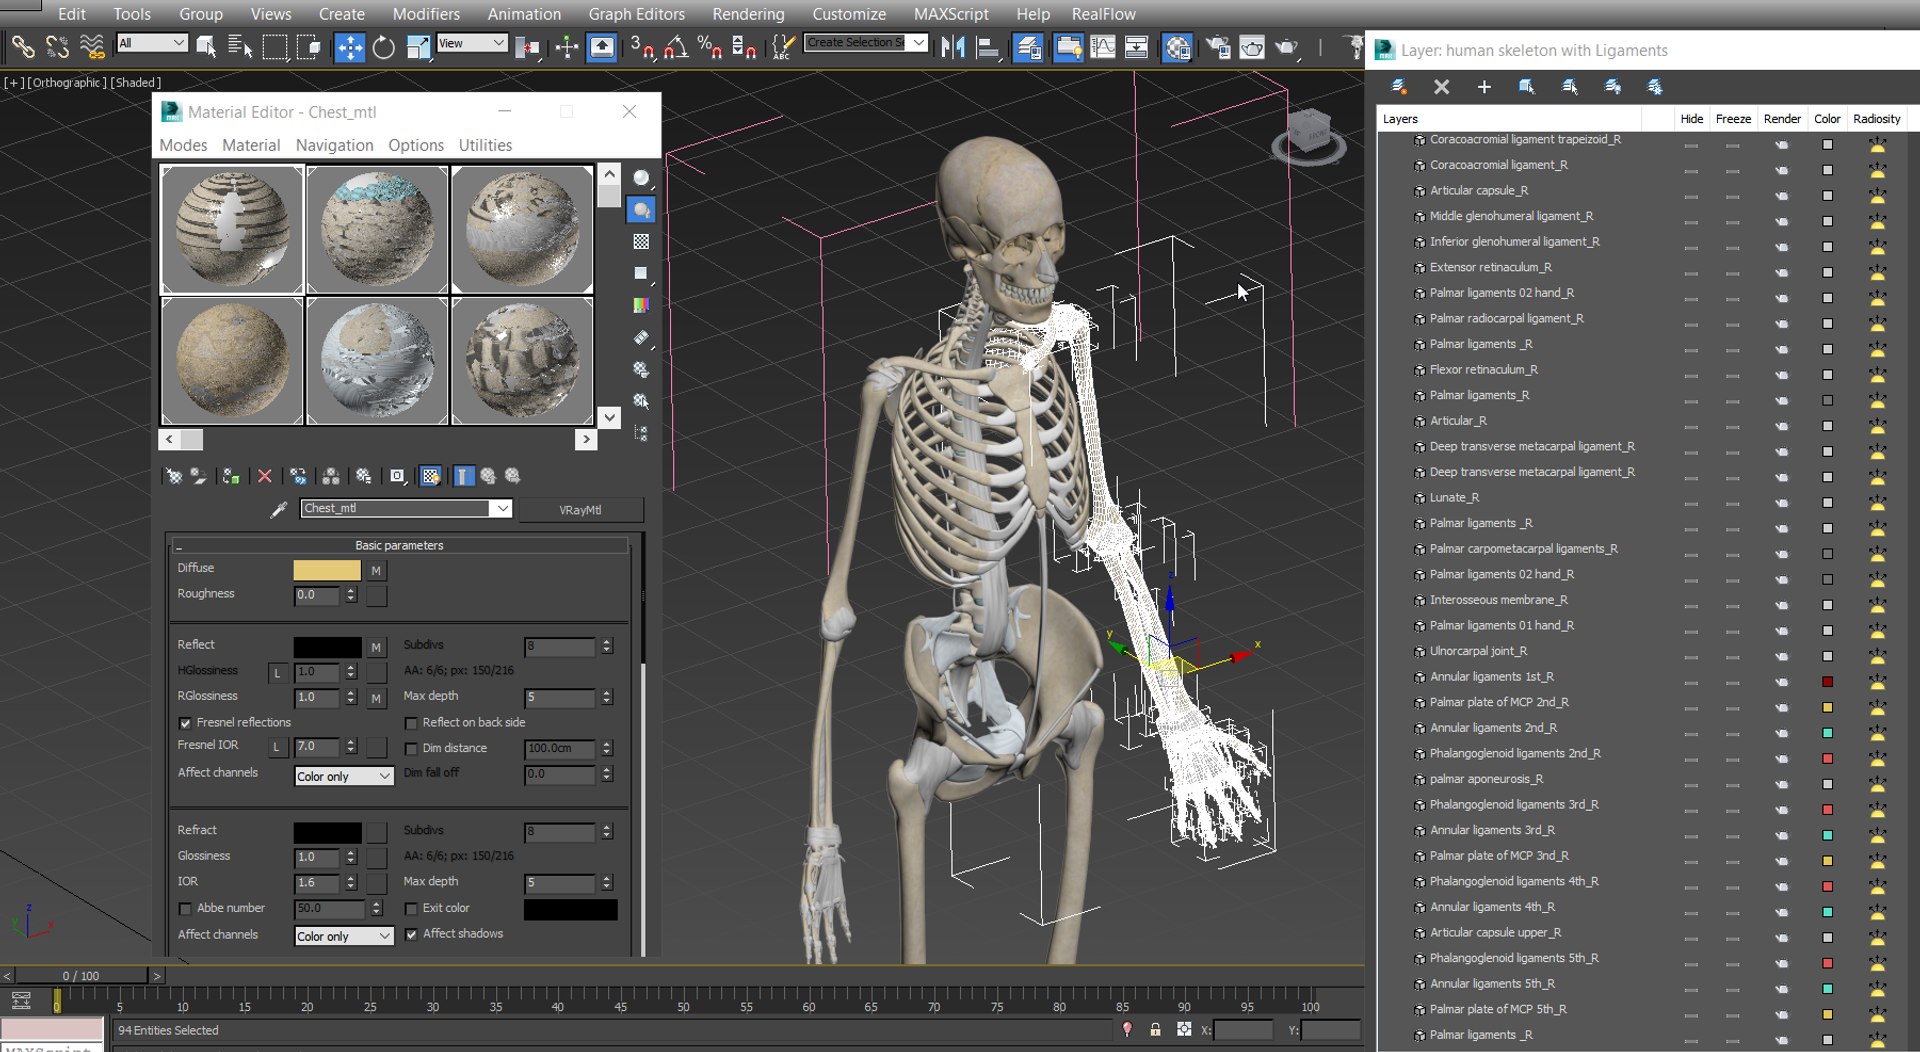Open the Modifiers menu

[426, 14]
